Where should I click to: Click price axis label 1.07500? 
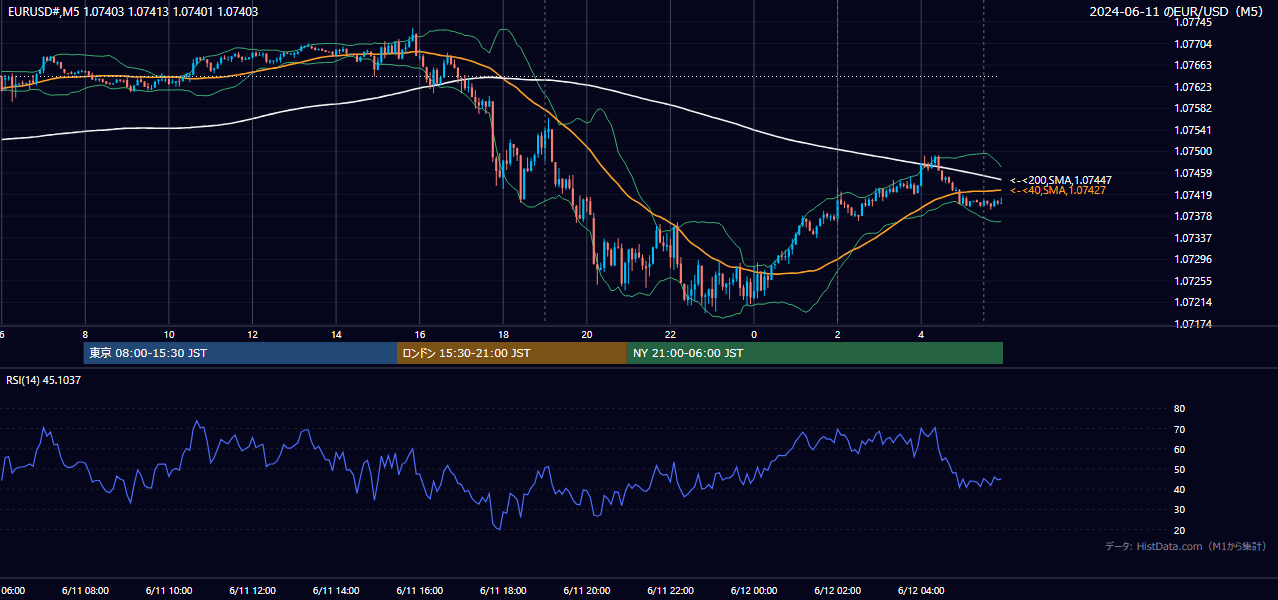[1193, 151]
